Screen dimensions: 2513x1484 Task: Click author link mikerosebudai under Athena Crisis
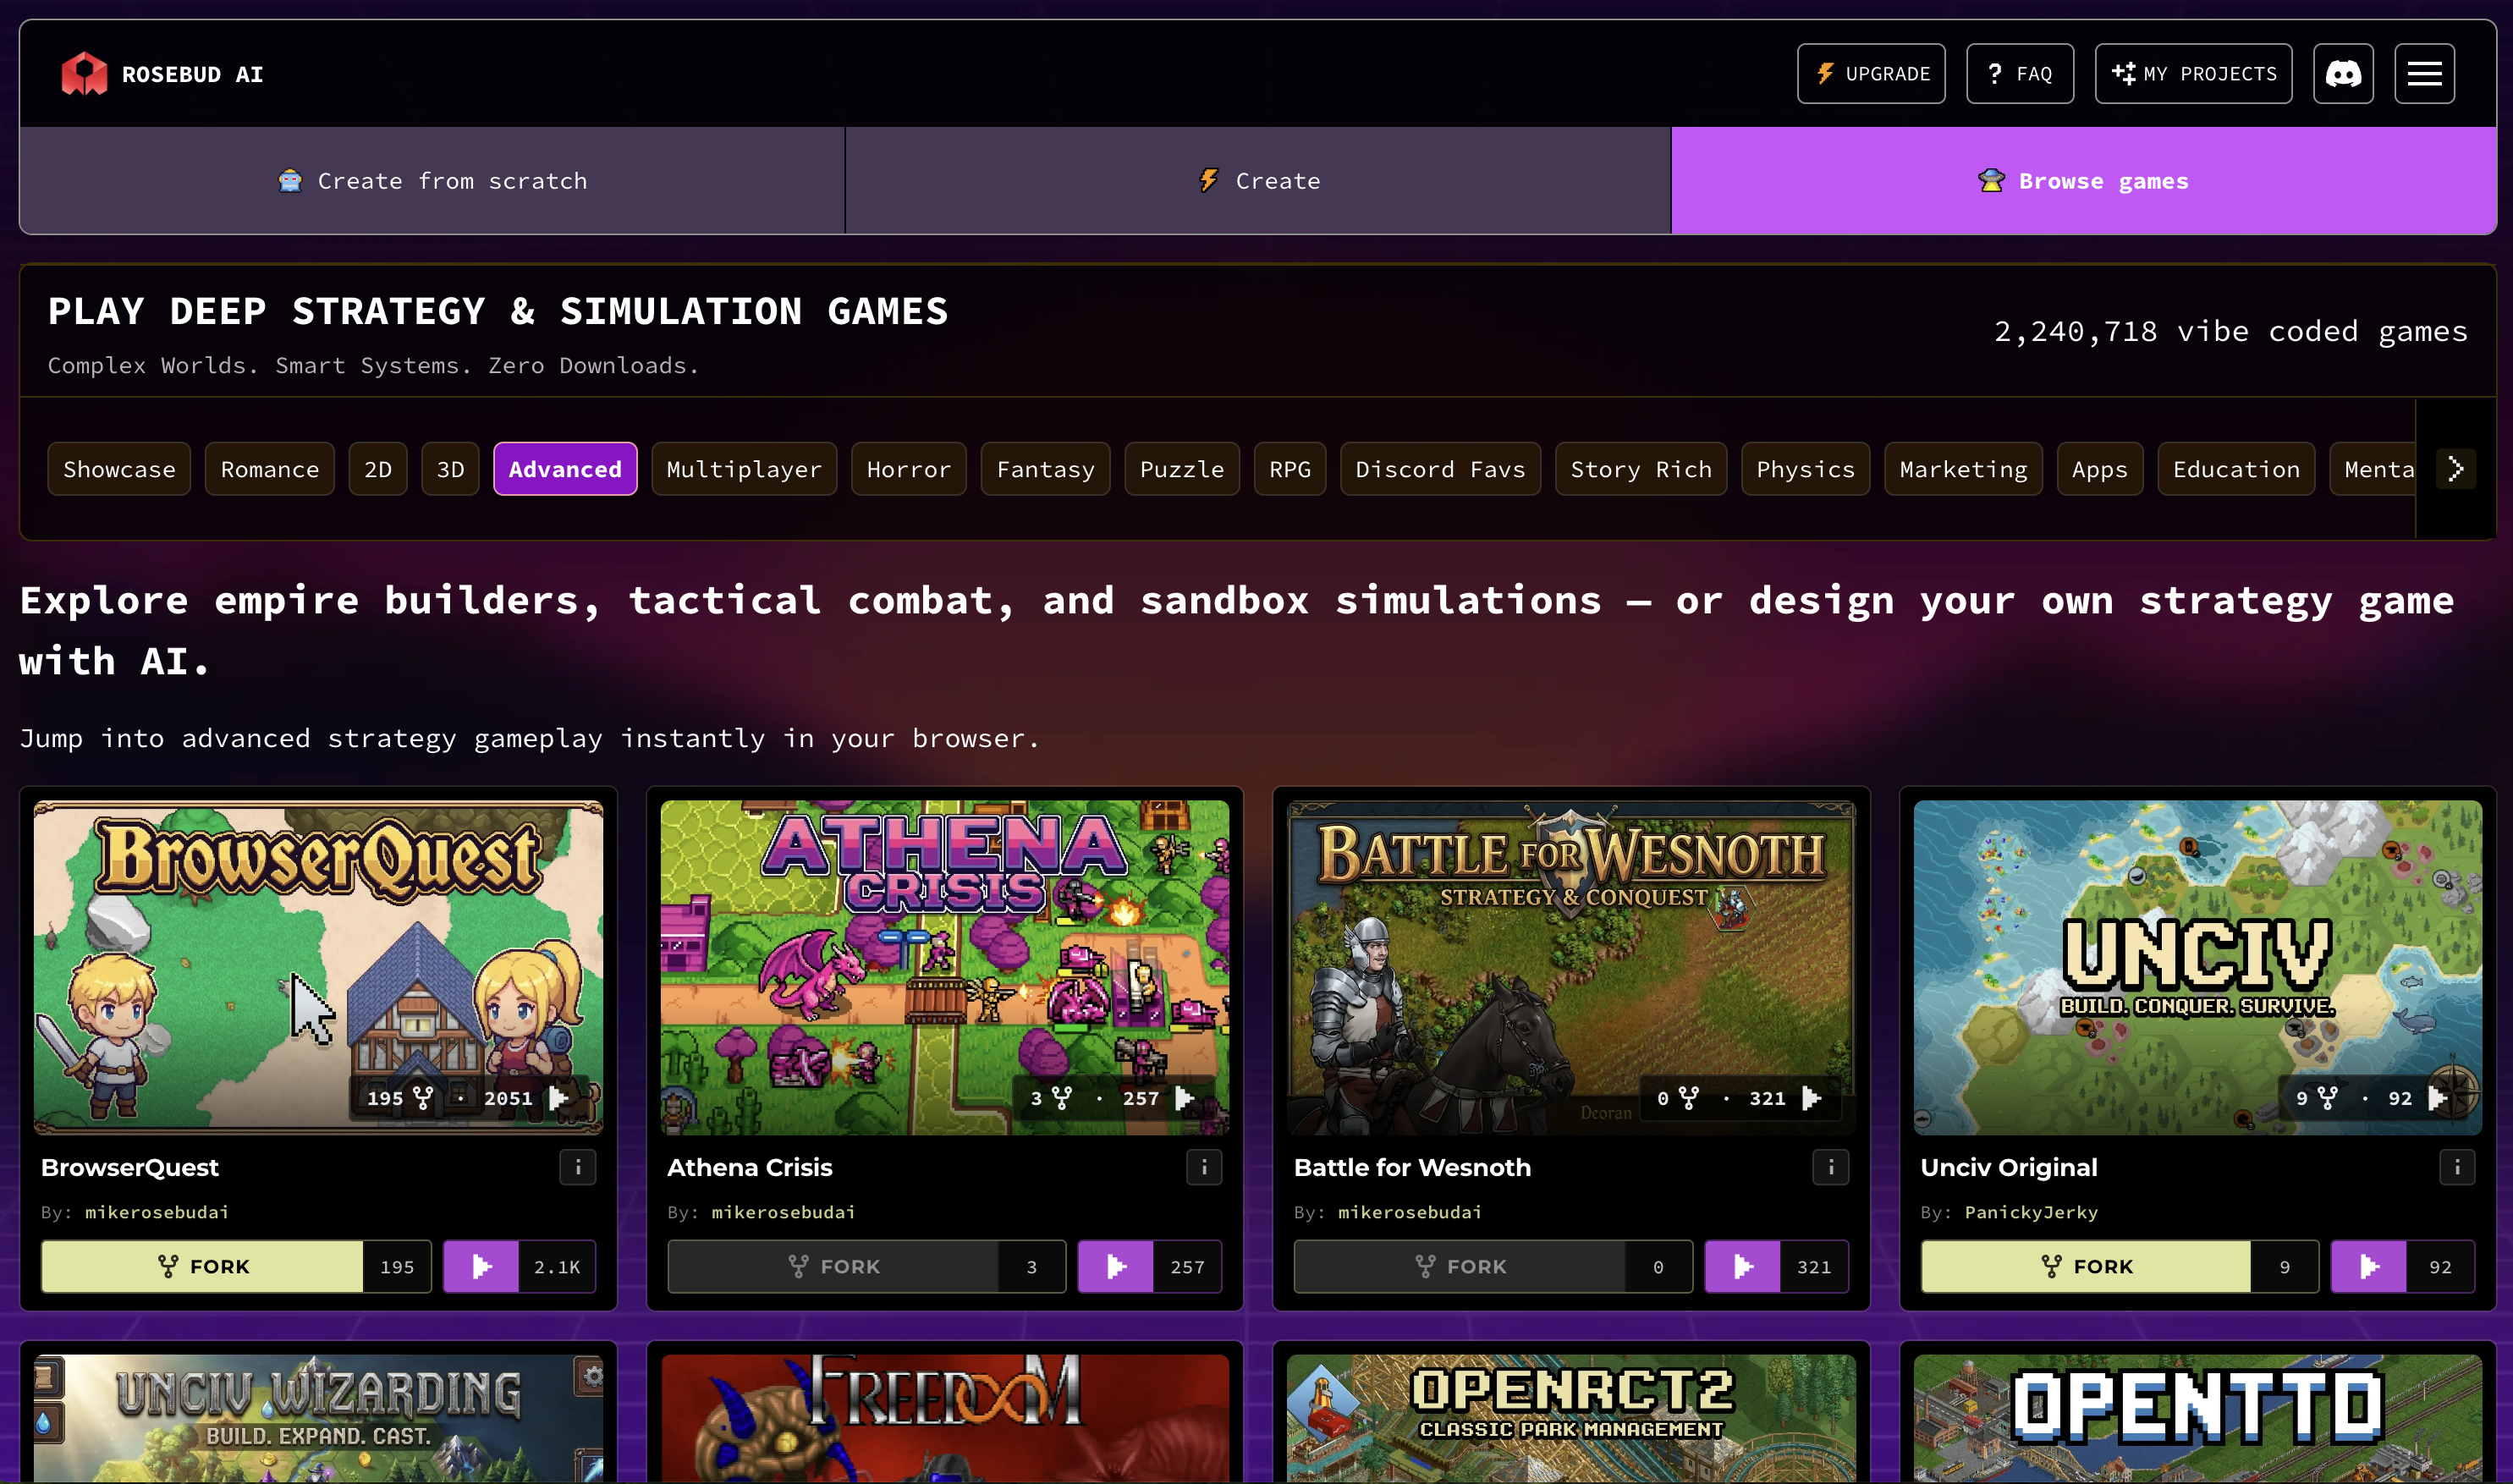[782, 1212]
